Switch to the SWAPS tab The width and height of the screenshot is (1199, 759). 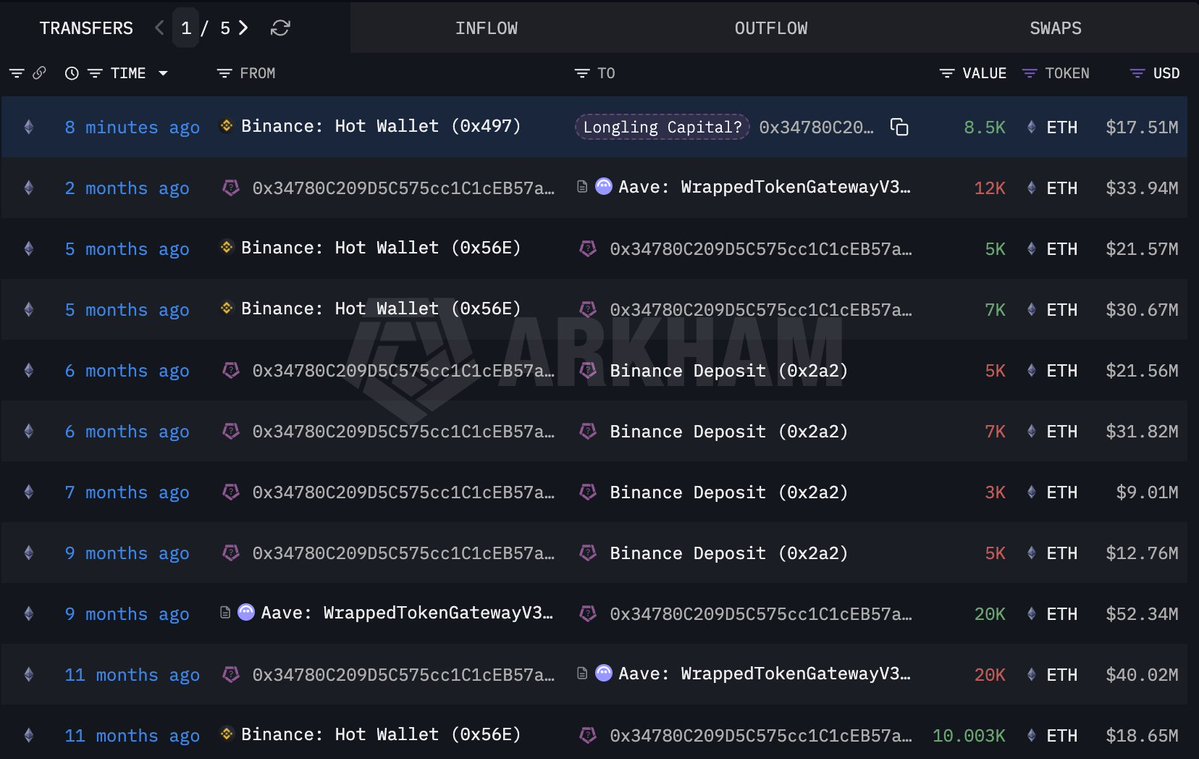pos(1055,28)
